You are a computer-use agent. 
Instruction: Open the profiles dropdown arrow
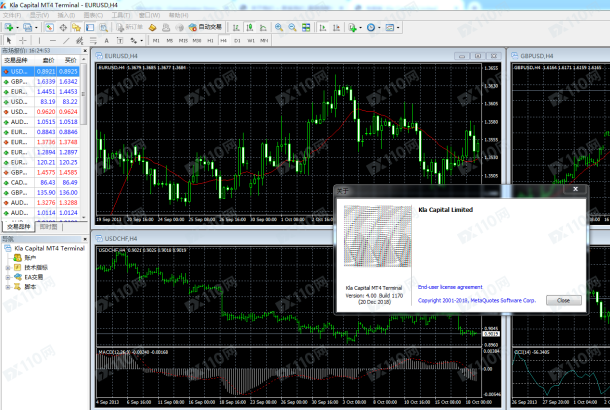click(x=36, y=28)
